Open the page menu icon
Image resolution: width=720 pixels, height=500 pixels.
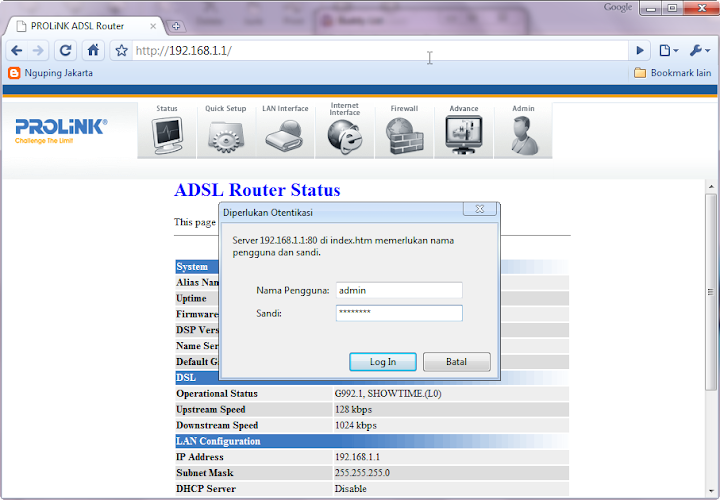pos(668,51)
